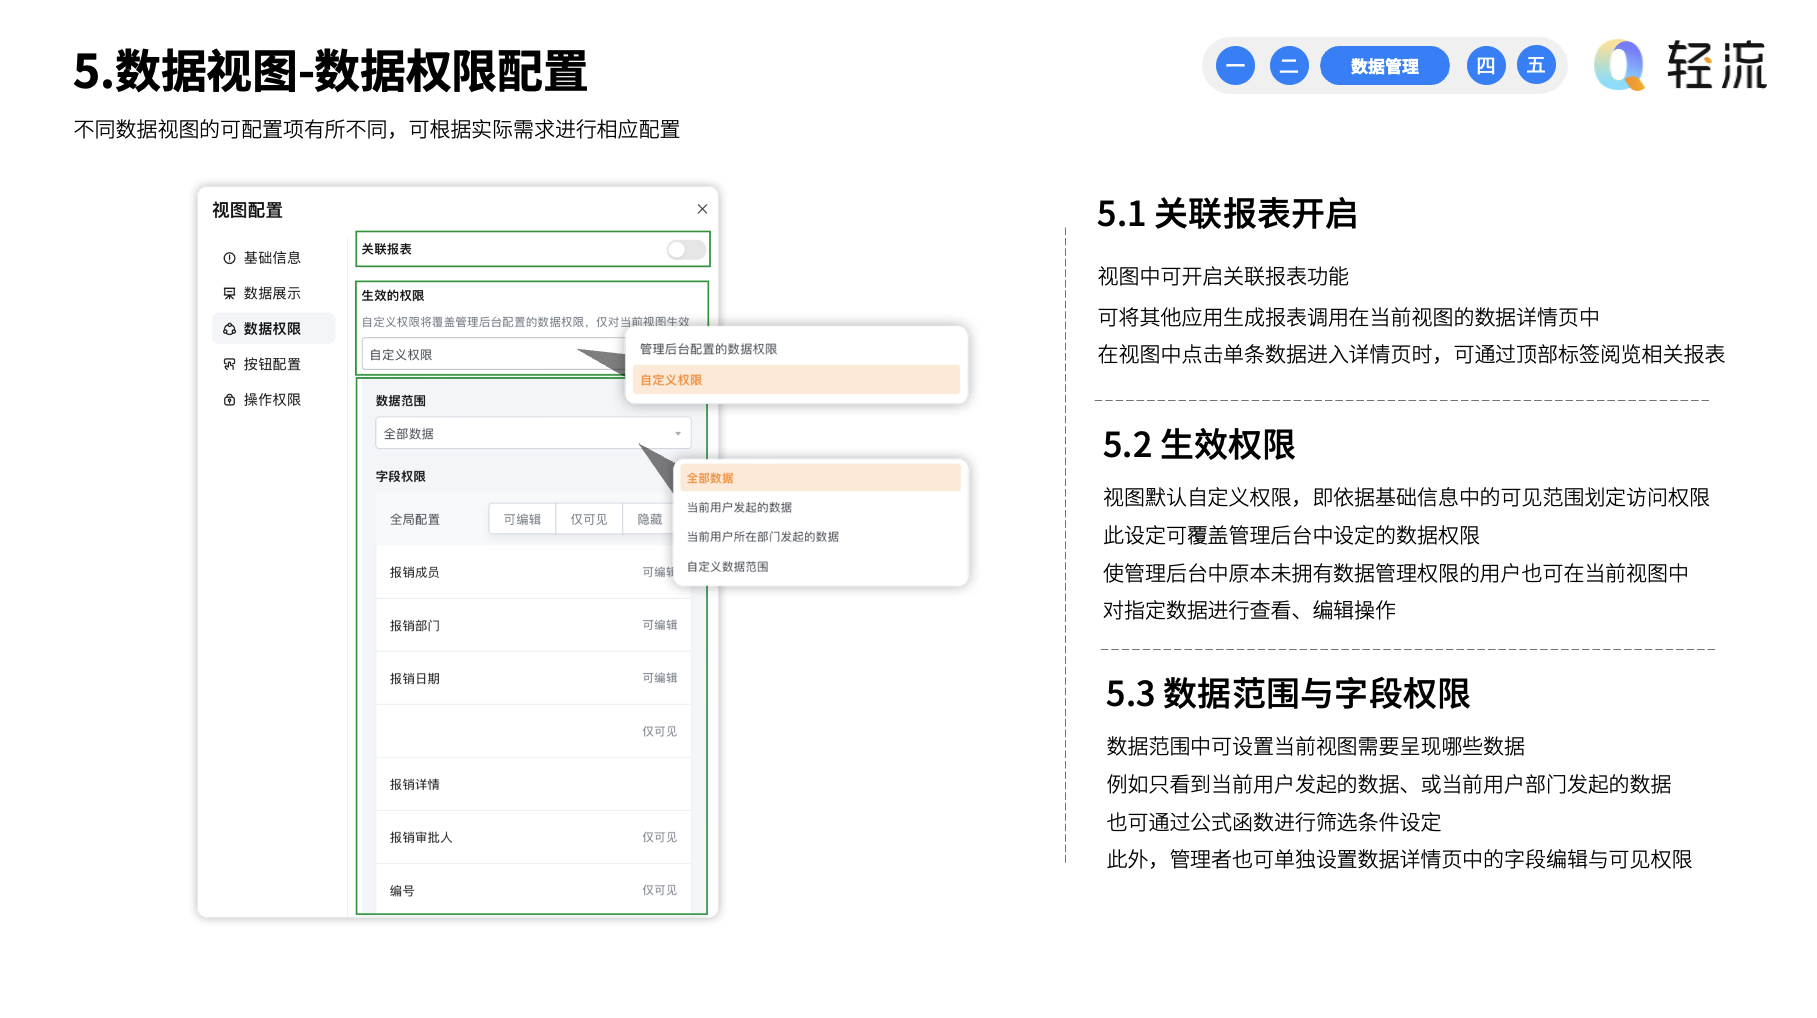This screenshot has width=1817, height=1018.
Task: Click the 报销详情 field row label
Action: coord(414,785)
